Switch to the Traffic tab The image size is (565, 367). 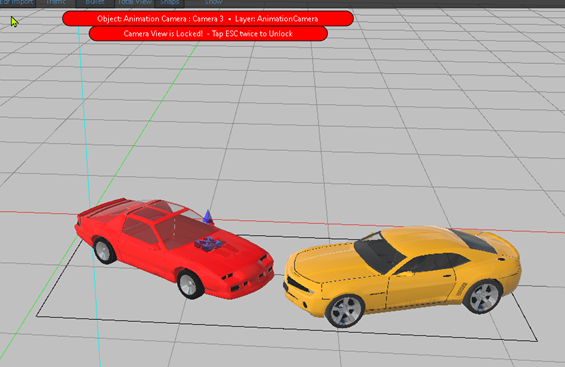(56, 3)
